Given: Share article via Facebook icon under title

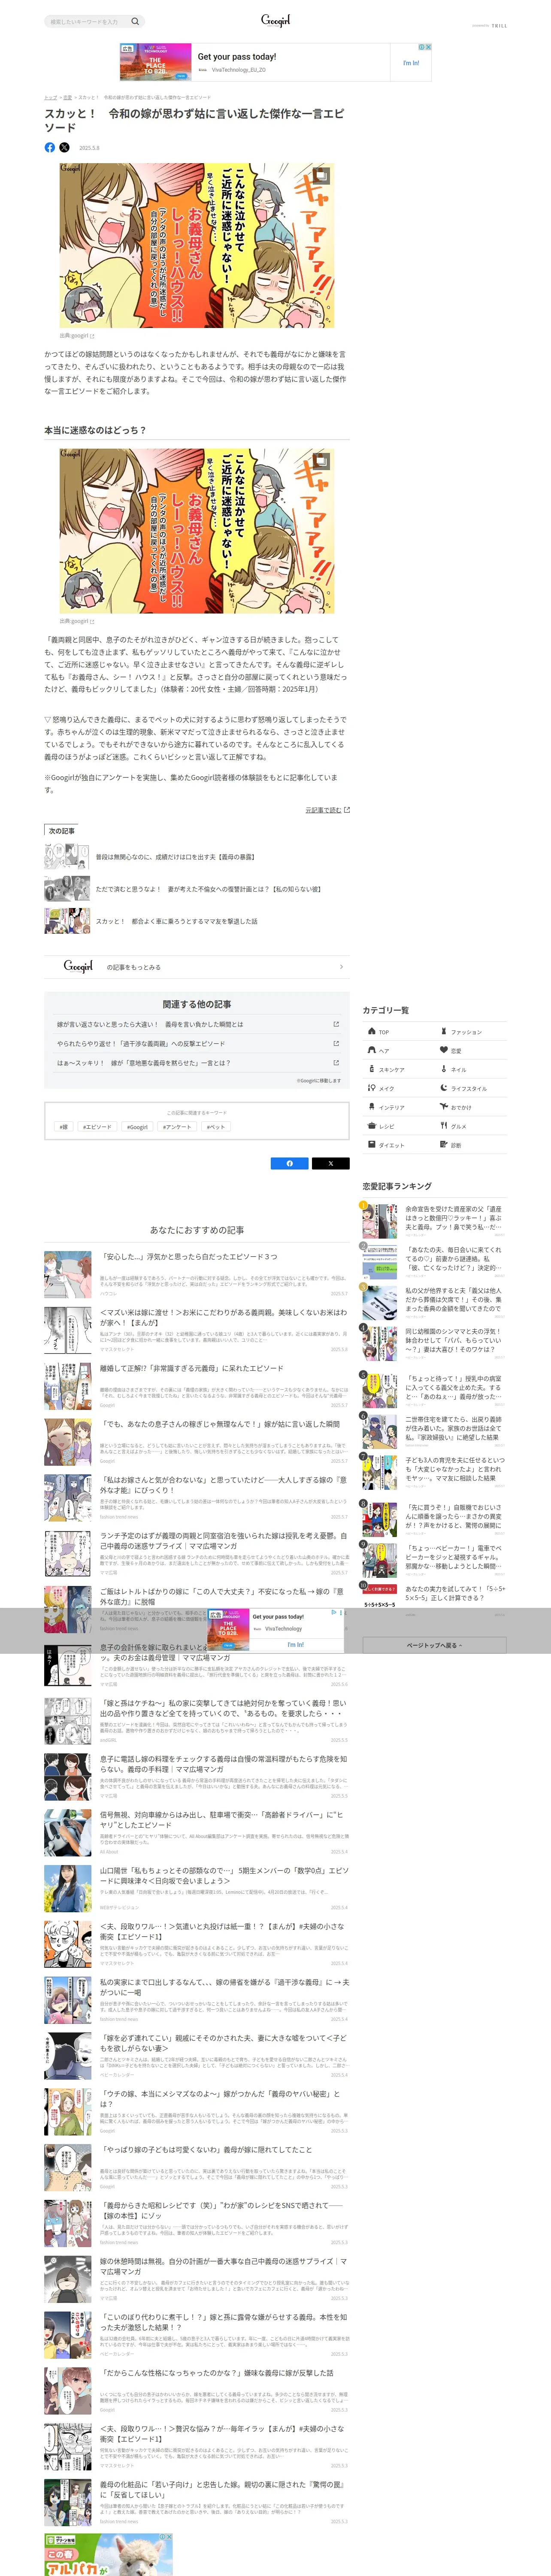Looking at the screenshot, I should pyautogui.click(x=50, y=147).
